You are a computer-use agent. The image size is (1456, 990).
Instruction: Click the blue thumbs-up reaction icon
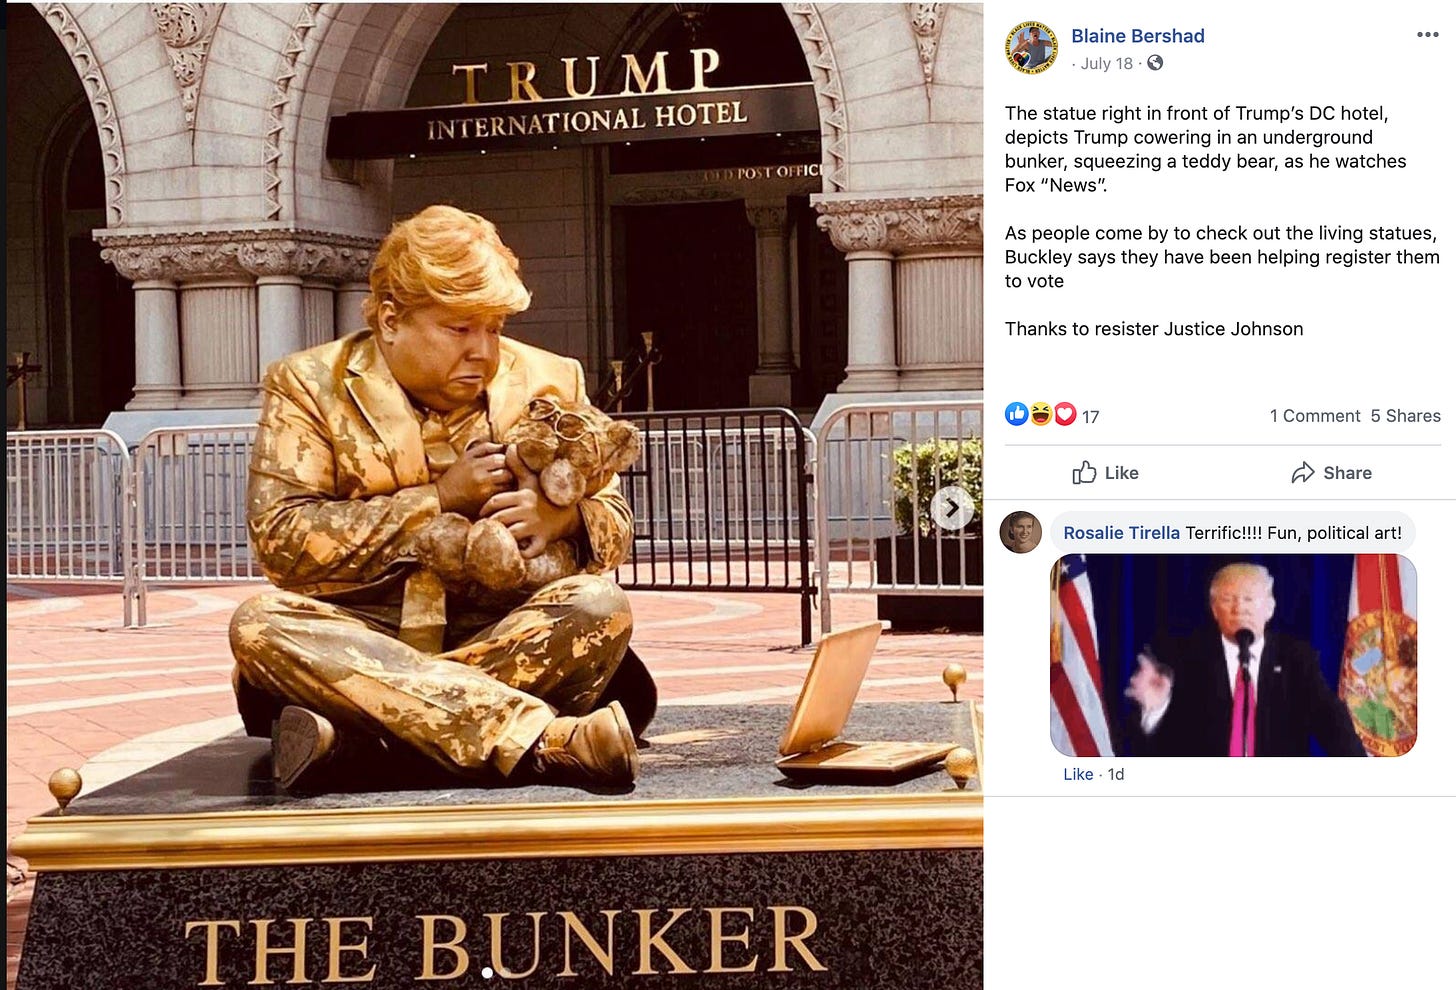click(1016, 414)
